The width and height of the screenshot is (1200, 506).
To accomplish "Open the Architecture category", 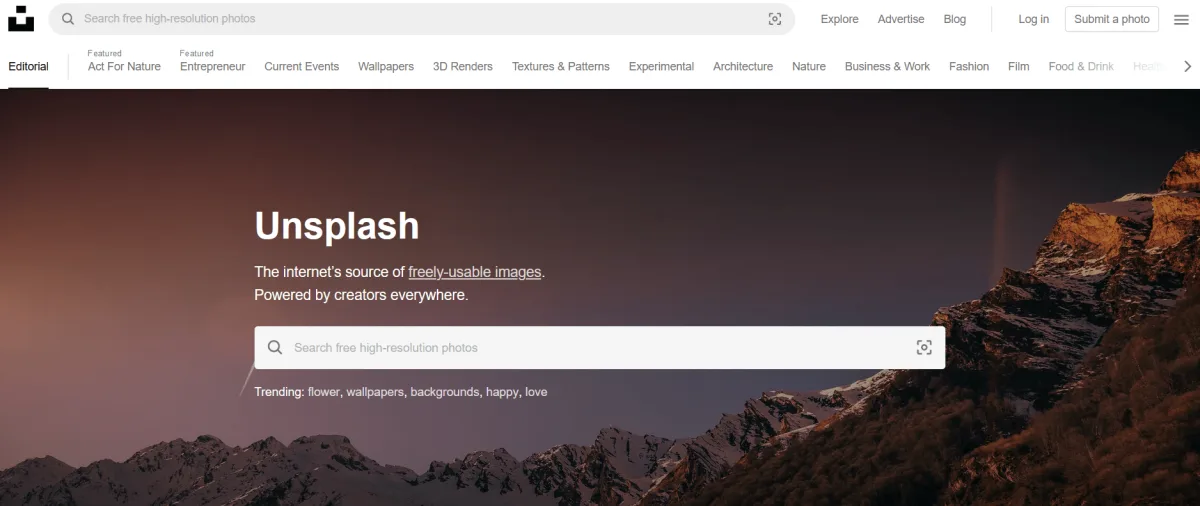I will pos(743,66).
